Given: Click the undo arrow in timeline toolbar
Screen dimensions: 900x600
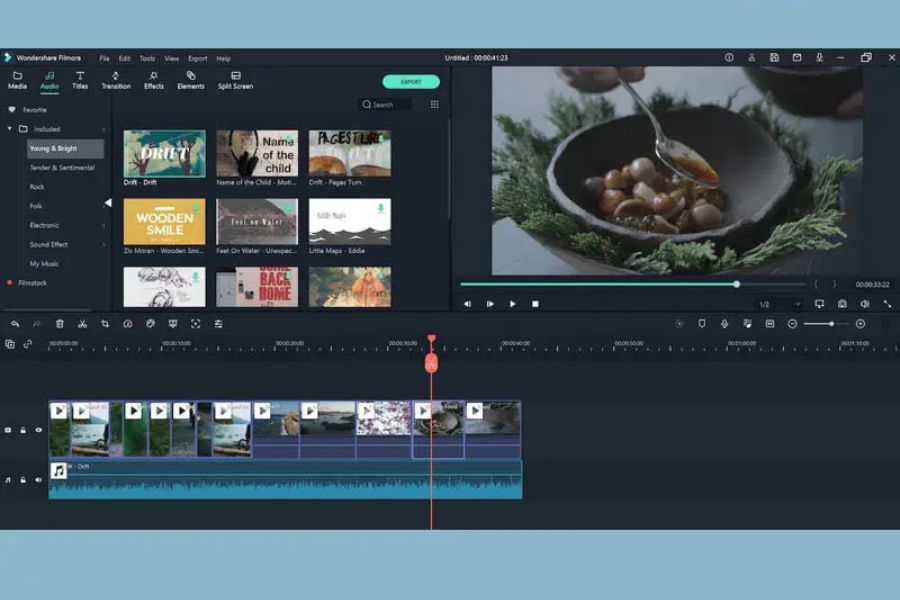Looking at the screenshot, I should click(x=15, y=324).
